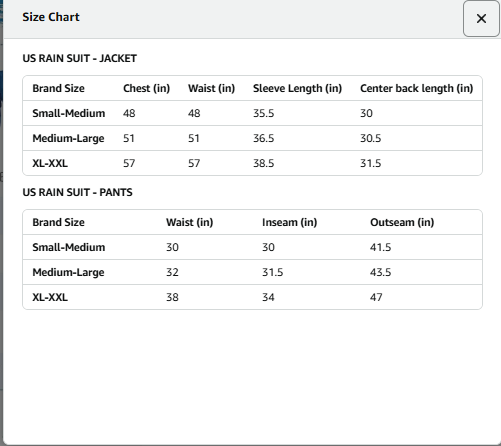Click the 41.5 outseam cell
Screen dimensions: 501x446
(380, 247)
